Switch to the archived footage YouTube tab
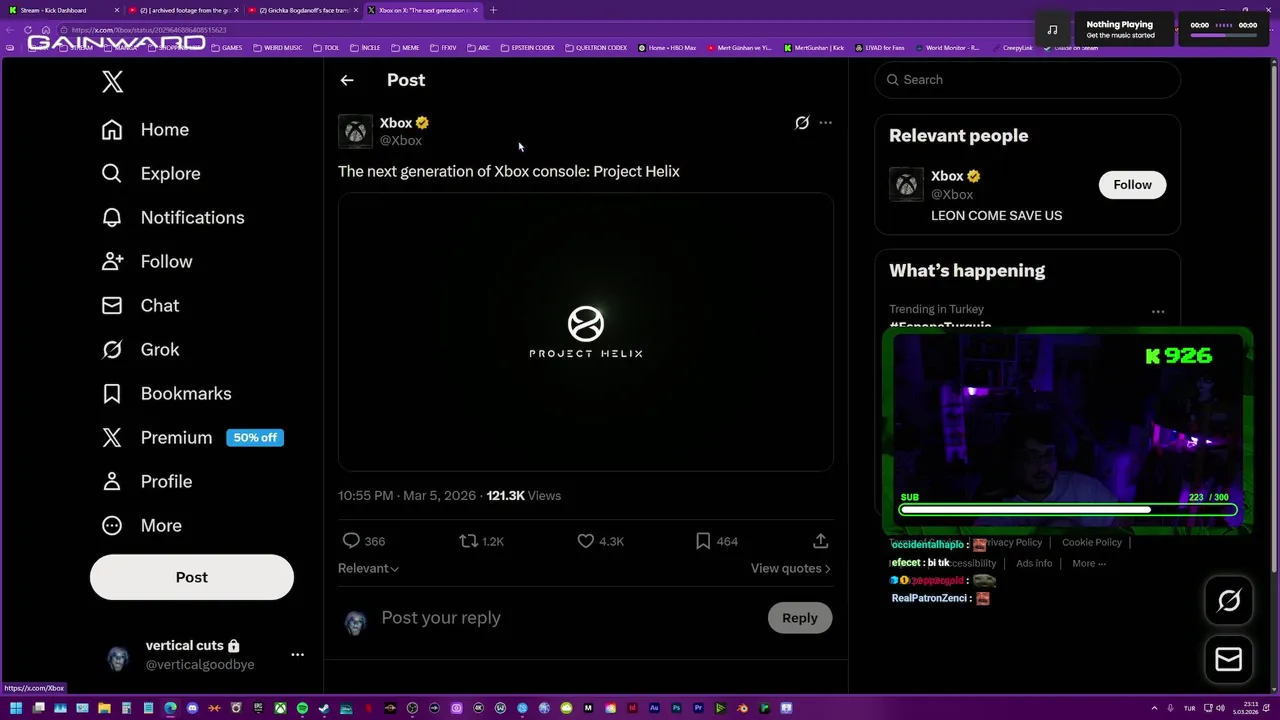 (184, 10)
